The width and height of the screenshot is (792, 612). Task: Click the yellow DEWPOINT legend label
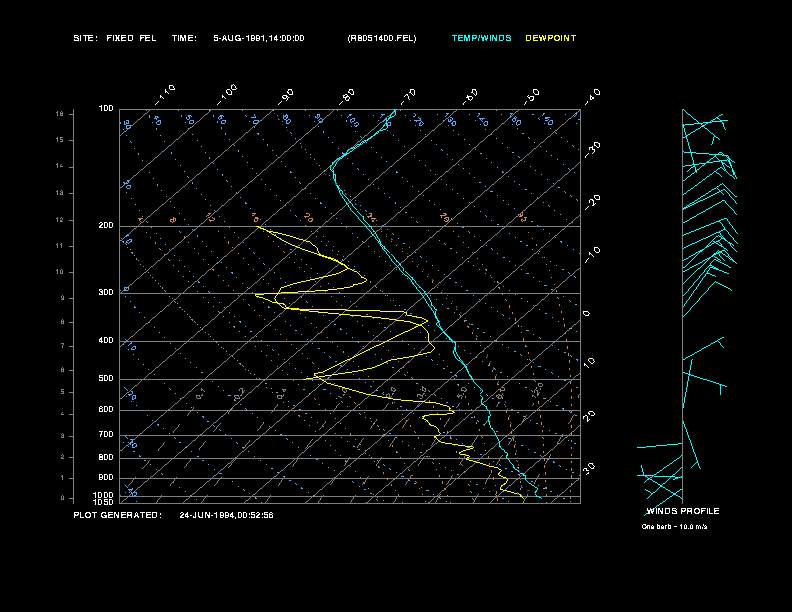coord(551,38)
